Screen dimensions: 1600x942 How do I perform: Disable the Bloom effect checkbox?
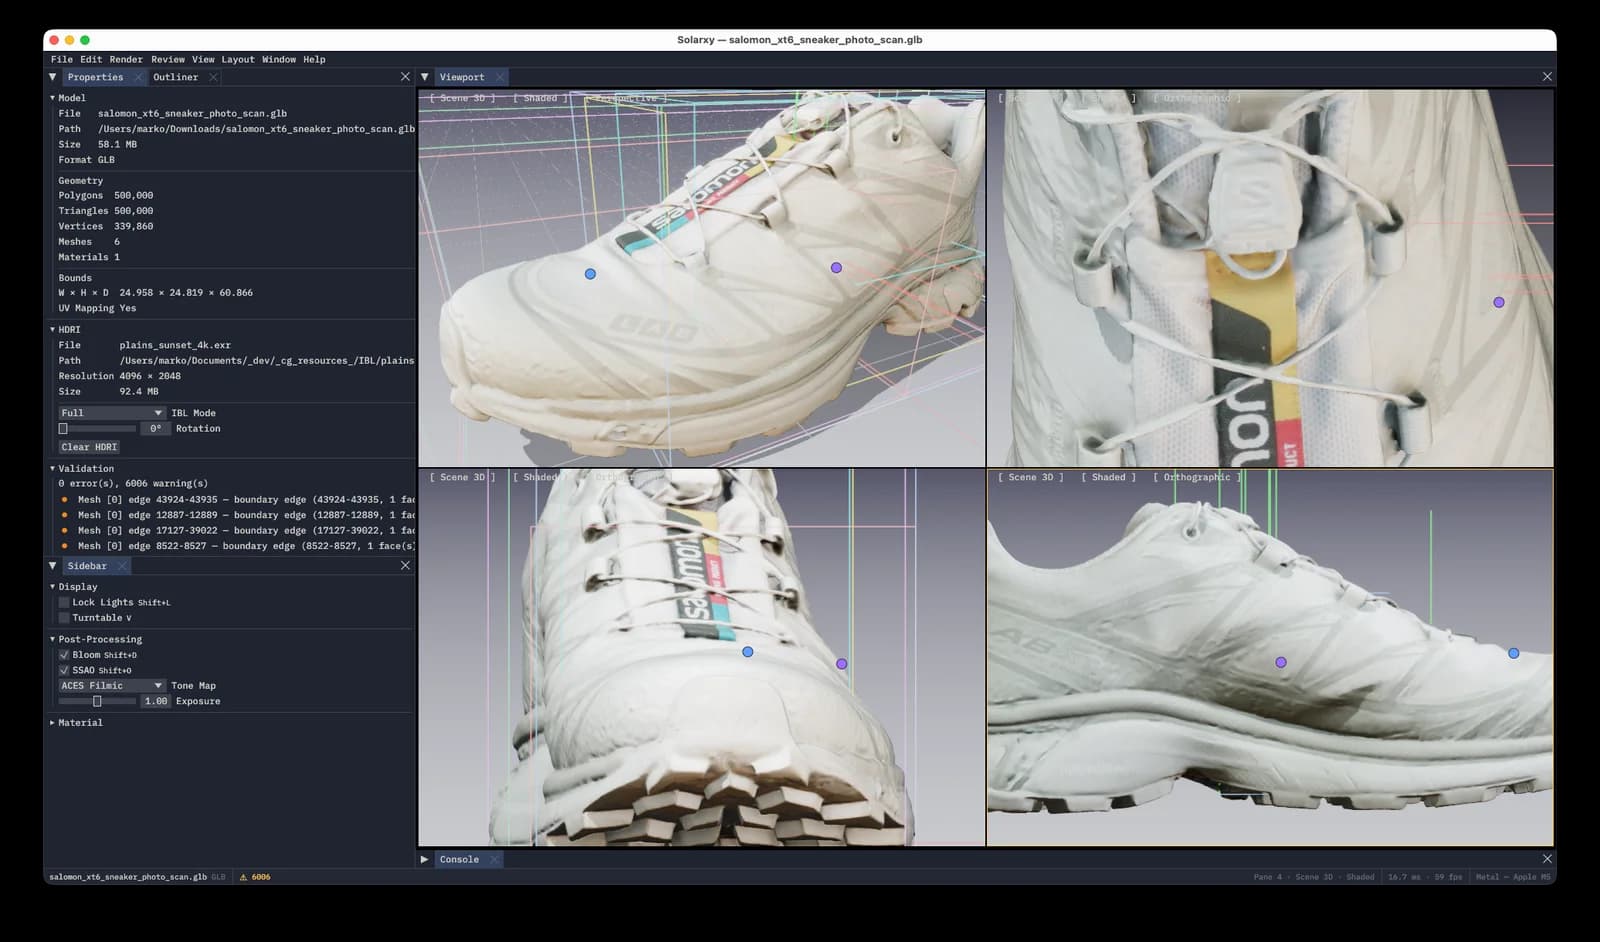point(64,655)
